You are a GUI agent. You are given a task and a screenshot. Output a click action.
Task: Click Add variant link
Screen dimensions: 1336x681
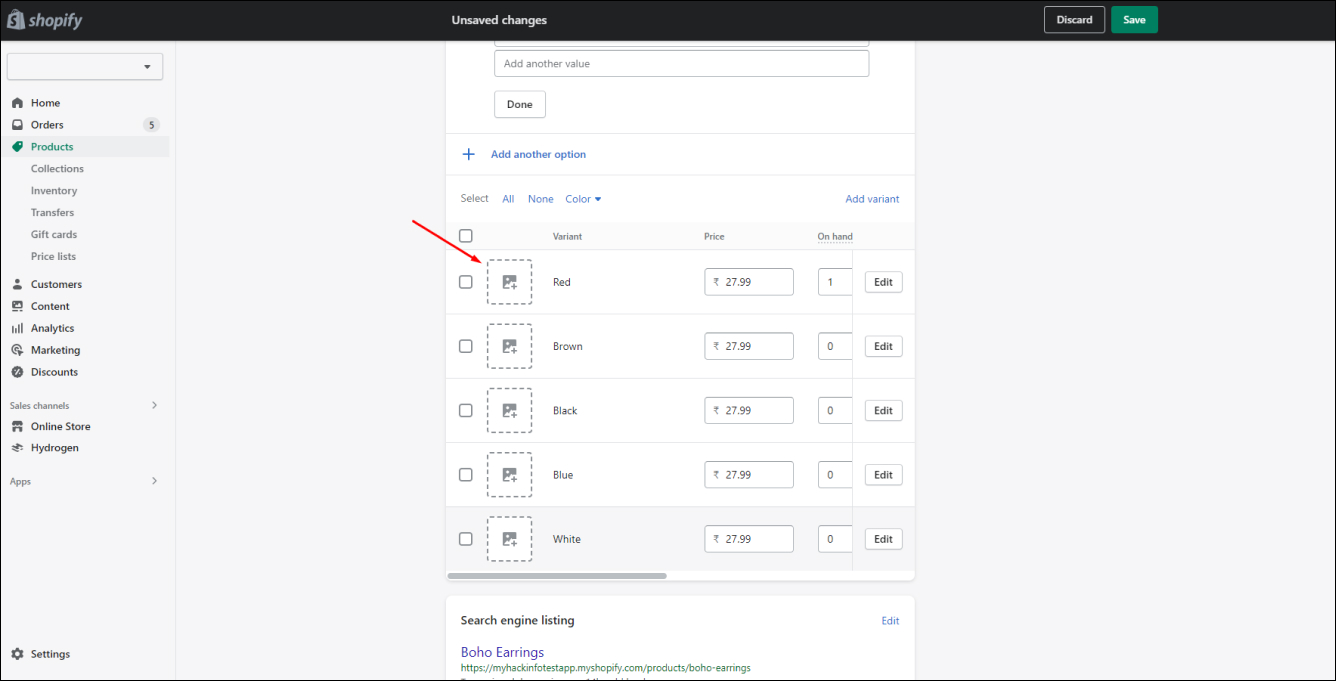(x=872, y=199)
